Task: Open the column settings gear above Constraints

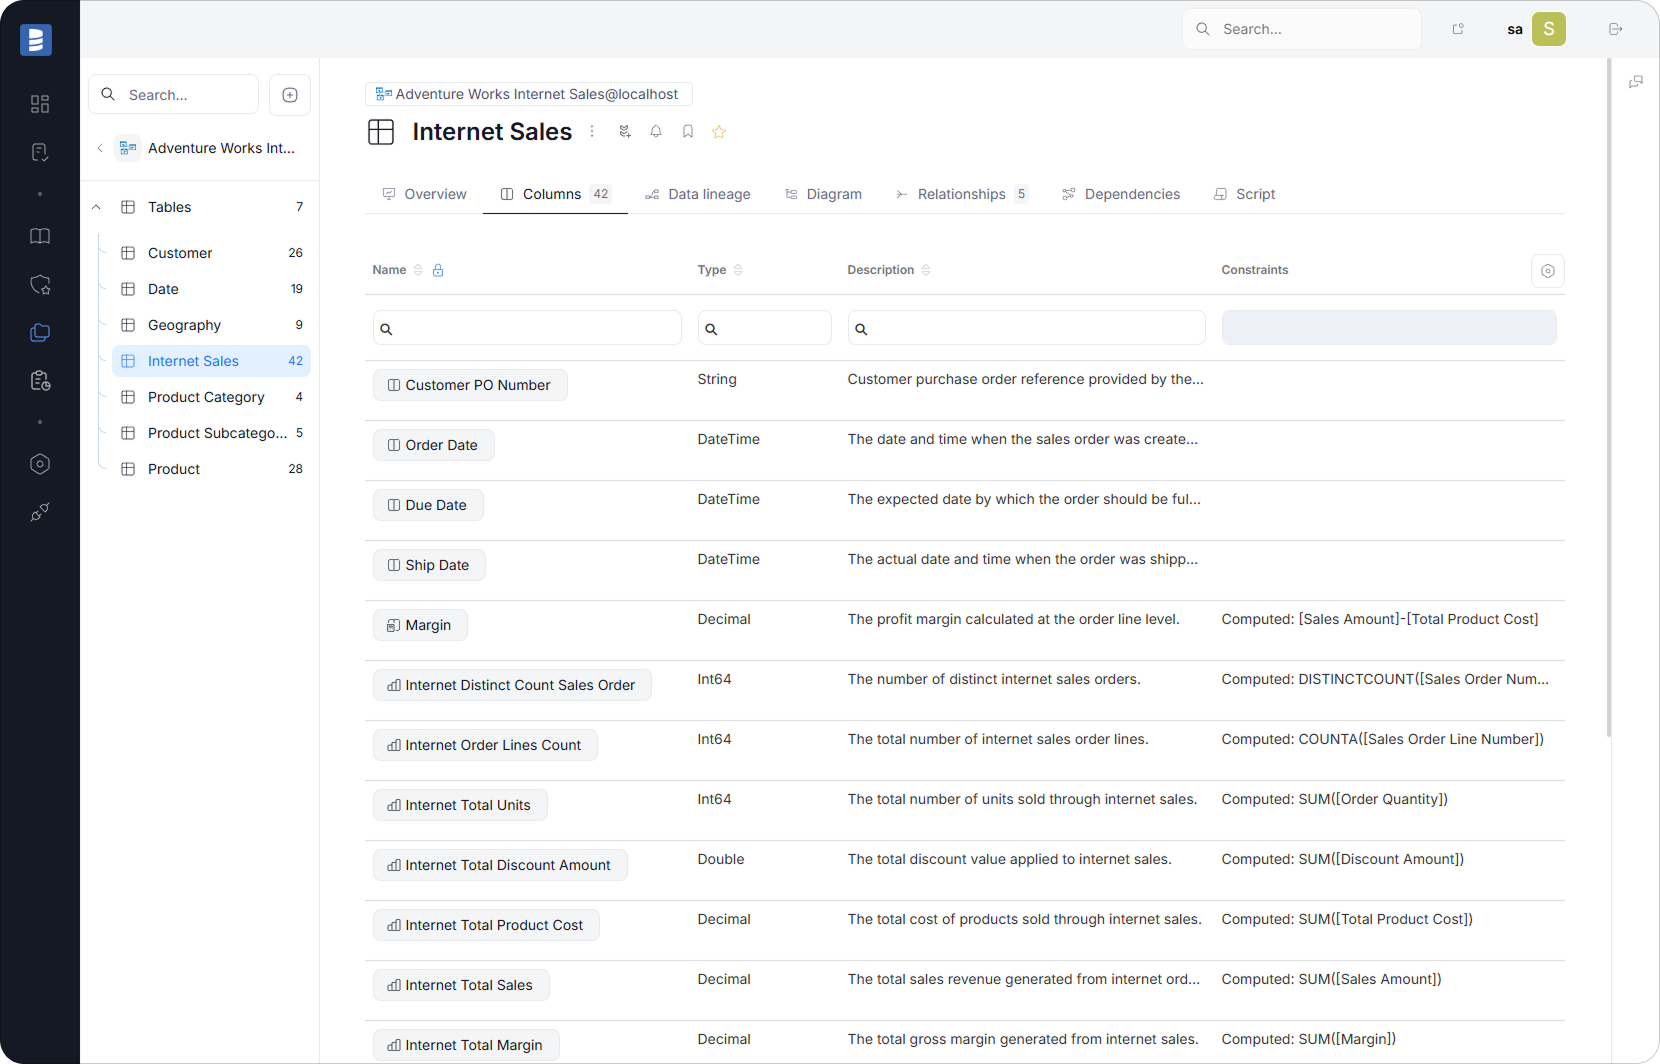Action: 1547,270
